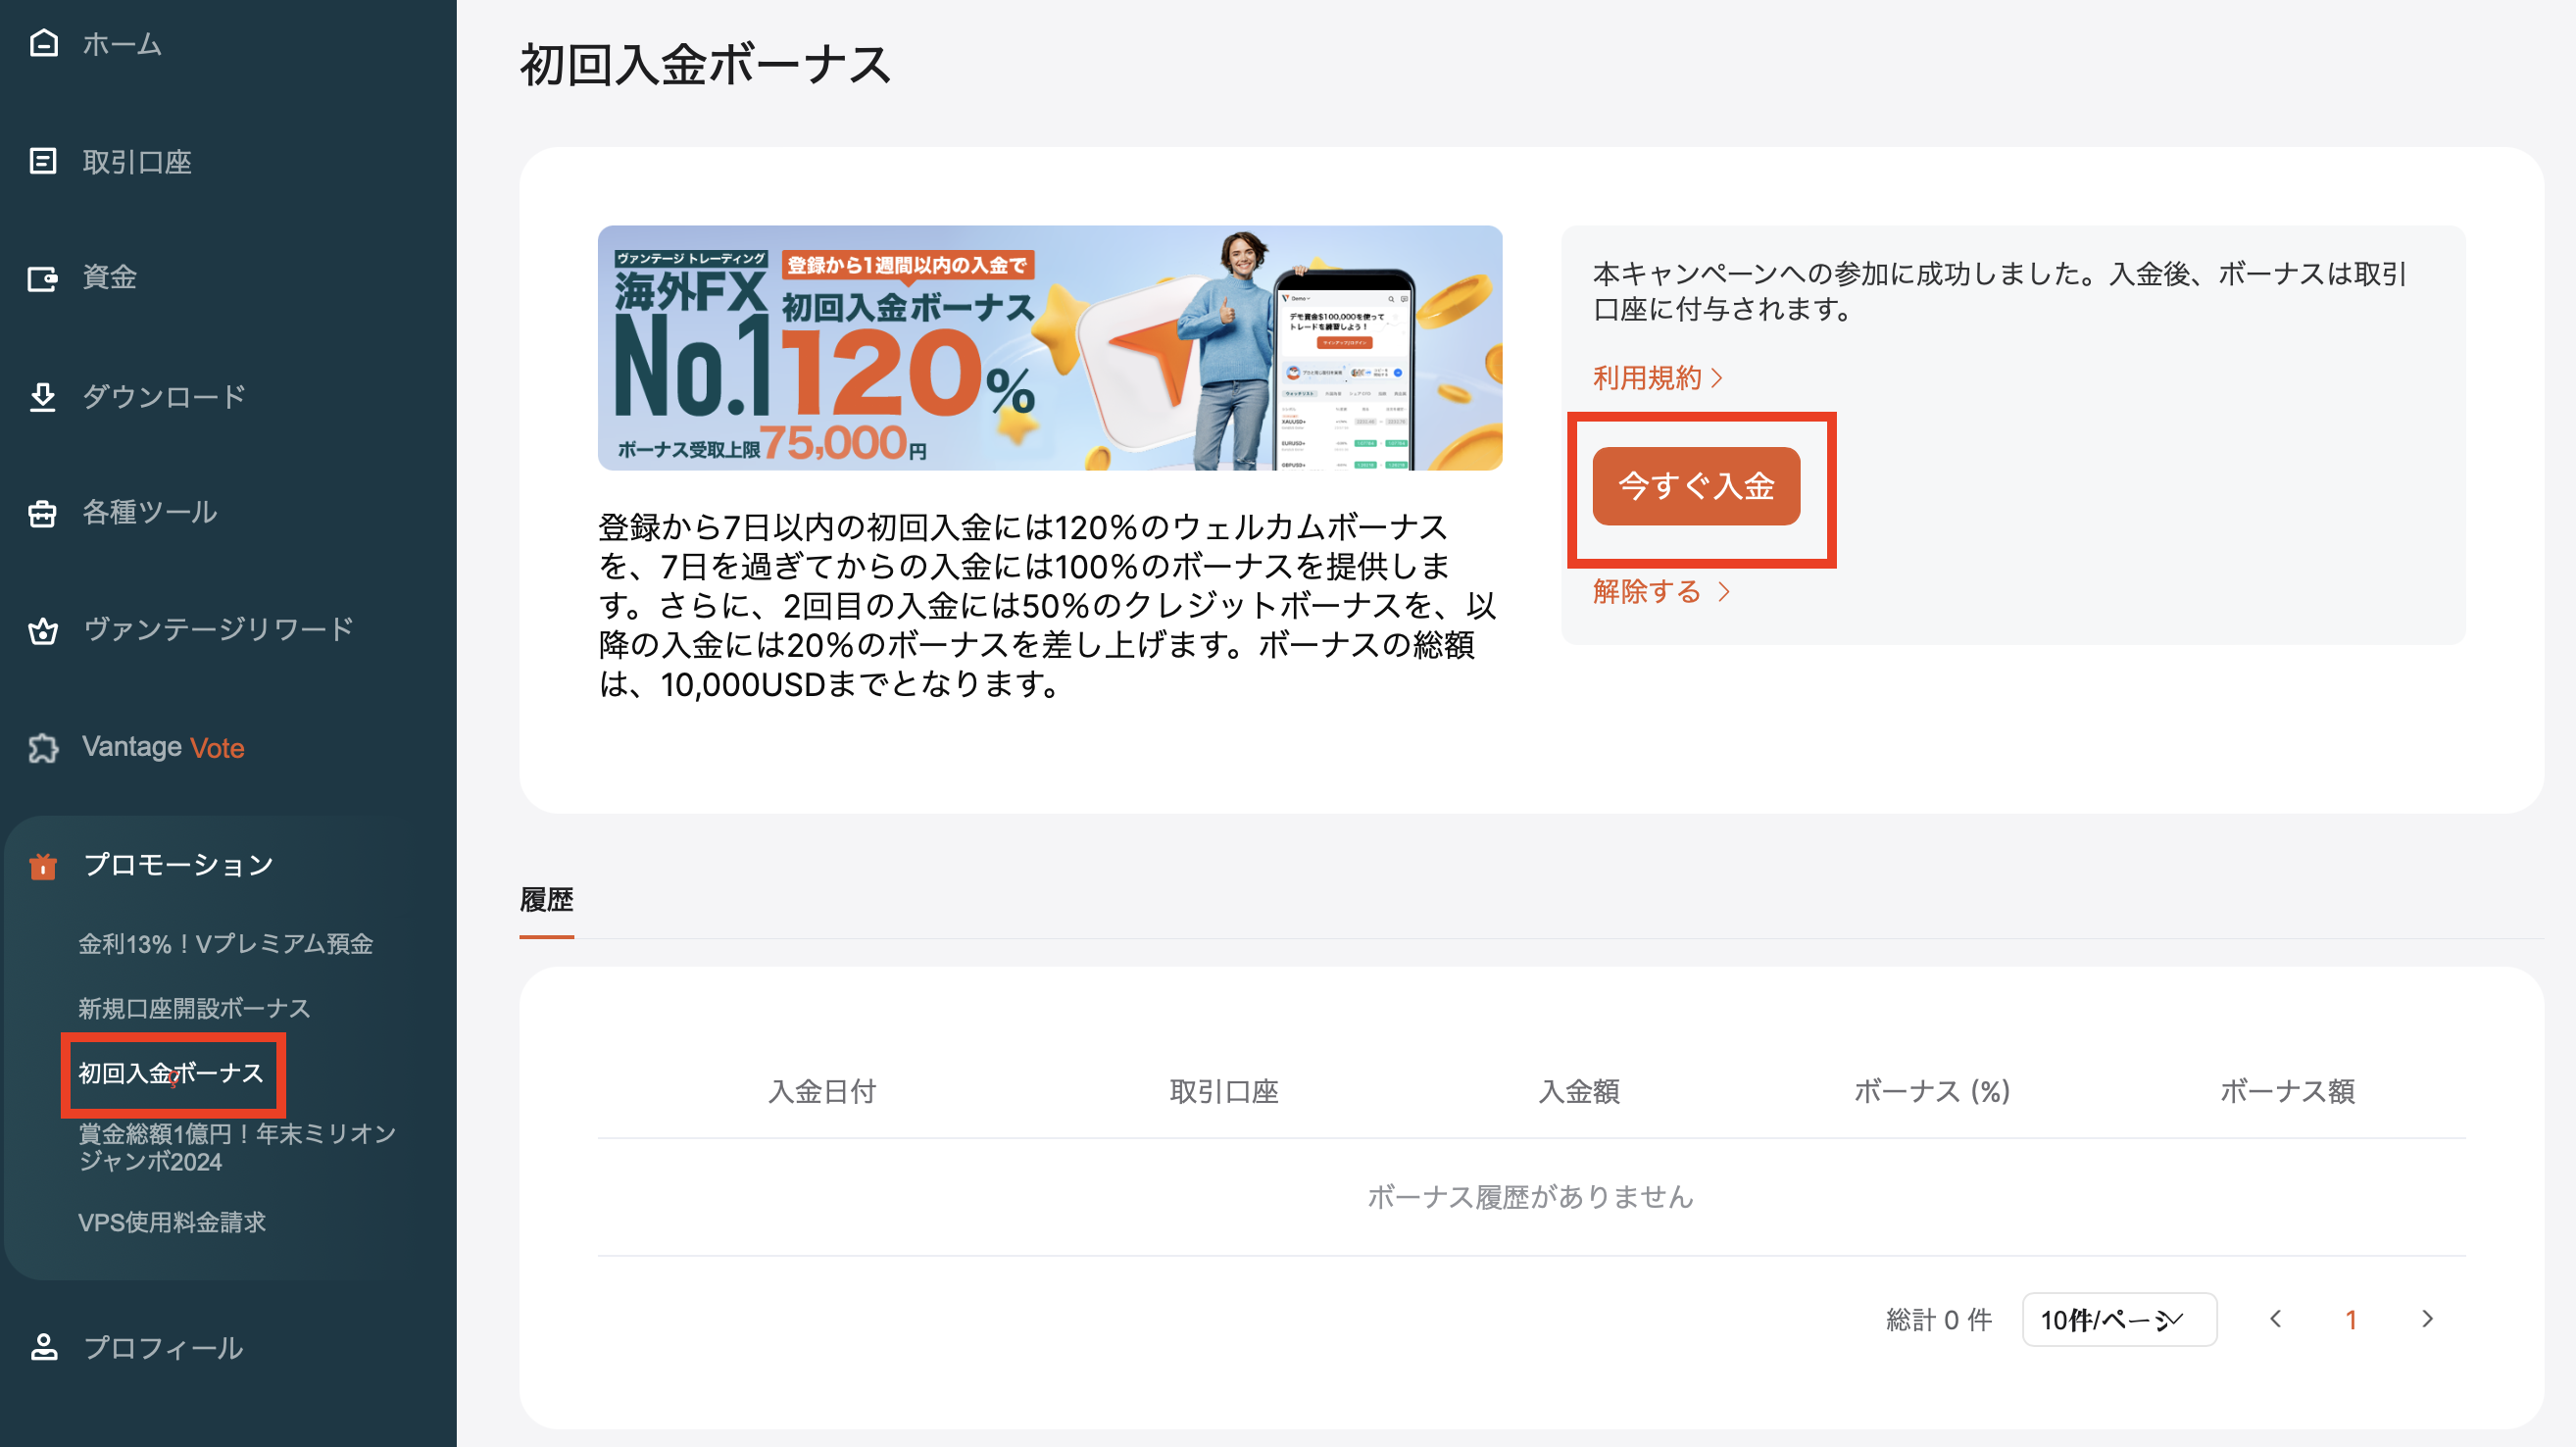This screenshot has height=1447, width=2576.
Task: Click the プロフィール person icon
Action: point(43,1347)
